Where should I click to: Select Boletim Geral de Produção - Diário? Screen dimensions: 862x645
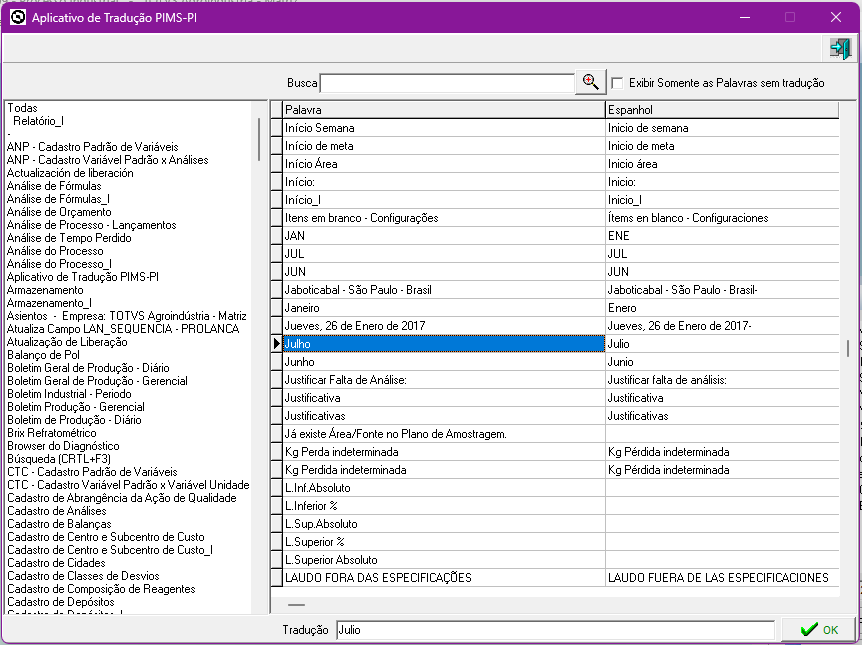click(x=88, y=368)
